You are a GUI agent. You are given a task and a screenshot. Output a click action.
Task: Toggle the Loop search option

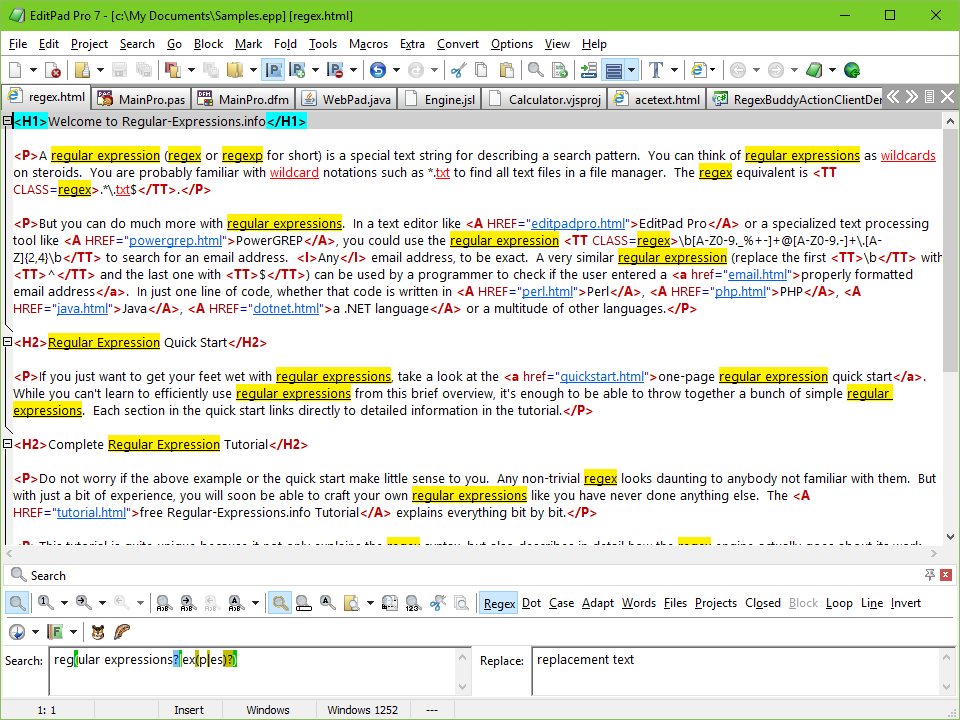(839, 603)
